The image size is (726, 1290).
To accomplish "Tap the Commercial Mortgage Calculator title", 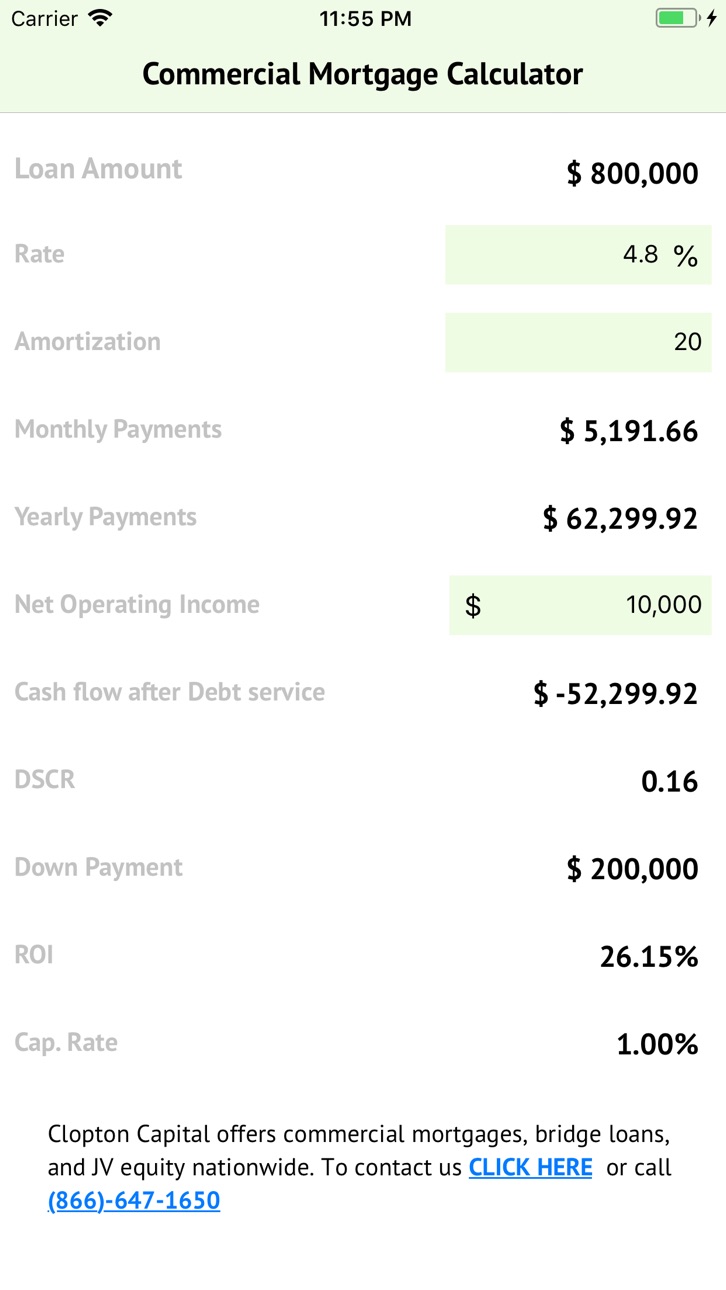I will coord(362,74).
